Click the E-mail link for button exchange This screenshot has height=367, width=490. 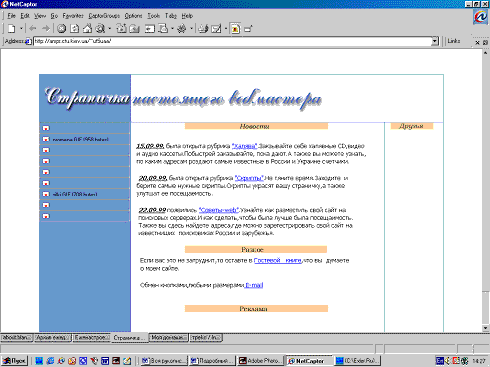254,285
